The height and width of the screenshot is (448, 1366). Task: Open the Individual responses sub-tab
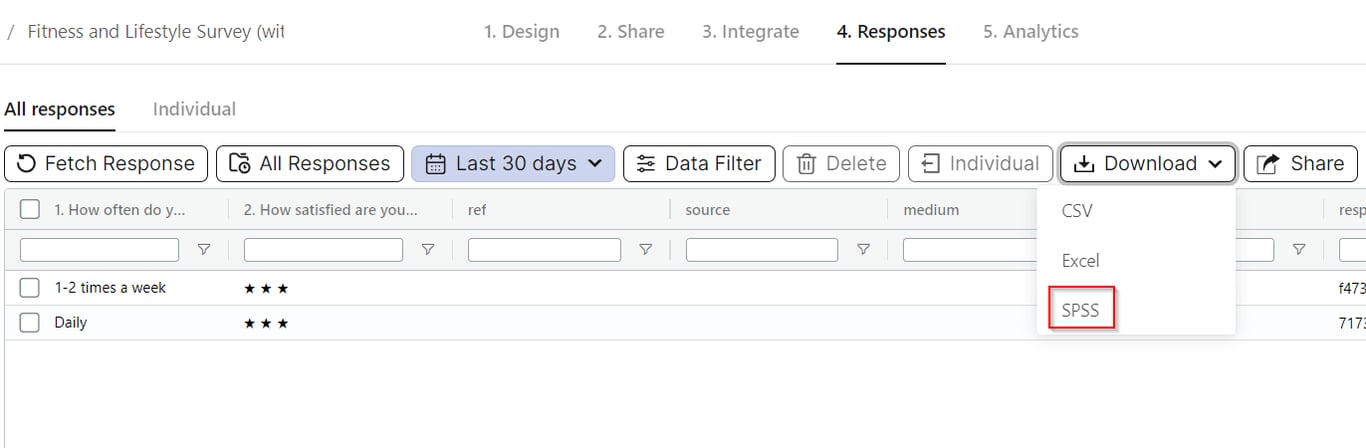[x=194, y=109]
